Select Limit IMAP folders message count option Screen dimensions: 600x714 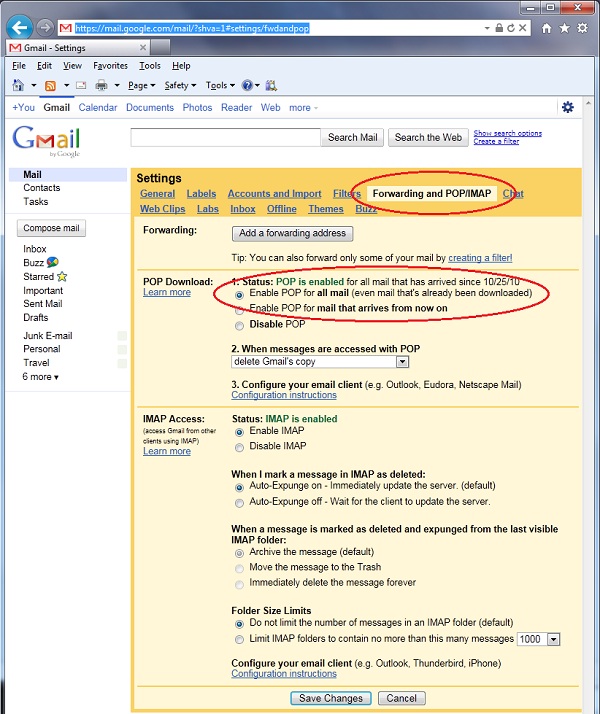pos(239,640)
